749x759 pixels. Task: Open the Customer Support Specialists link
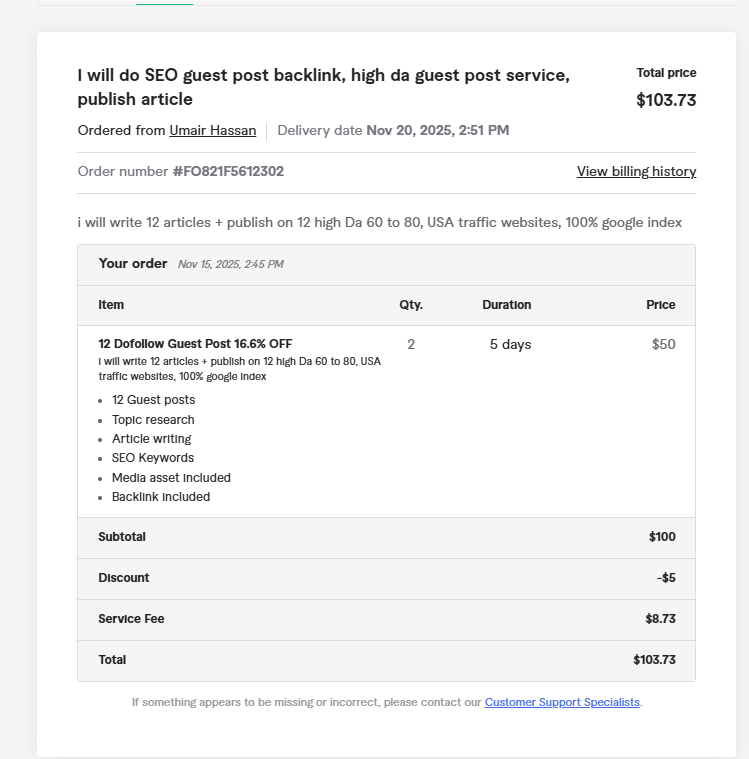pos(562,702)
